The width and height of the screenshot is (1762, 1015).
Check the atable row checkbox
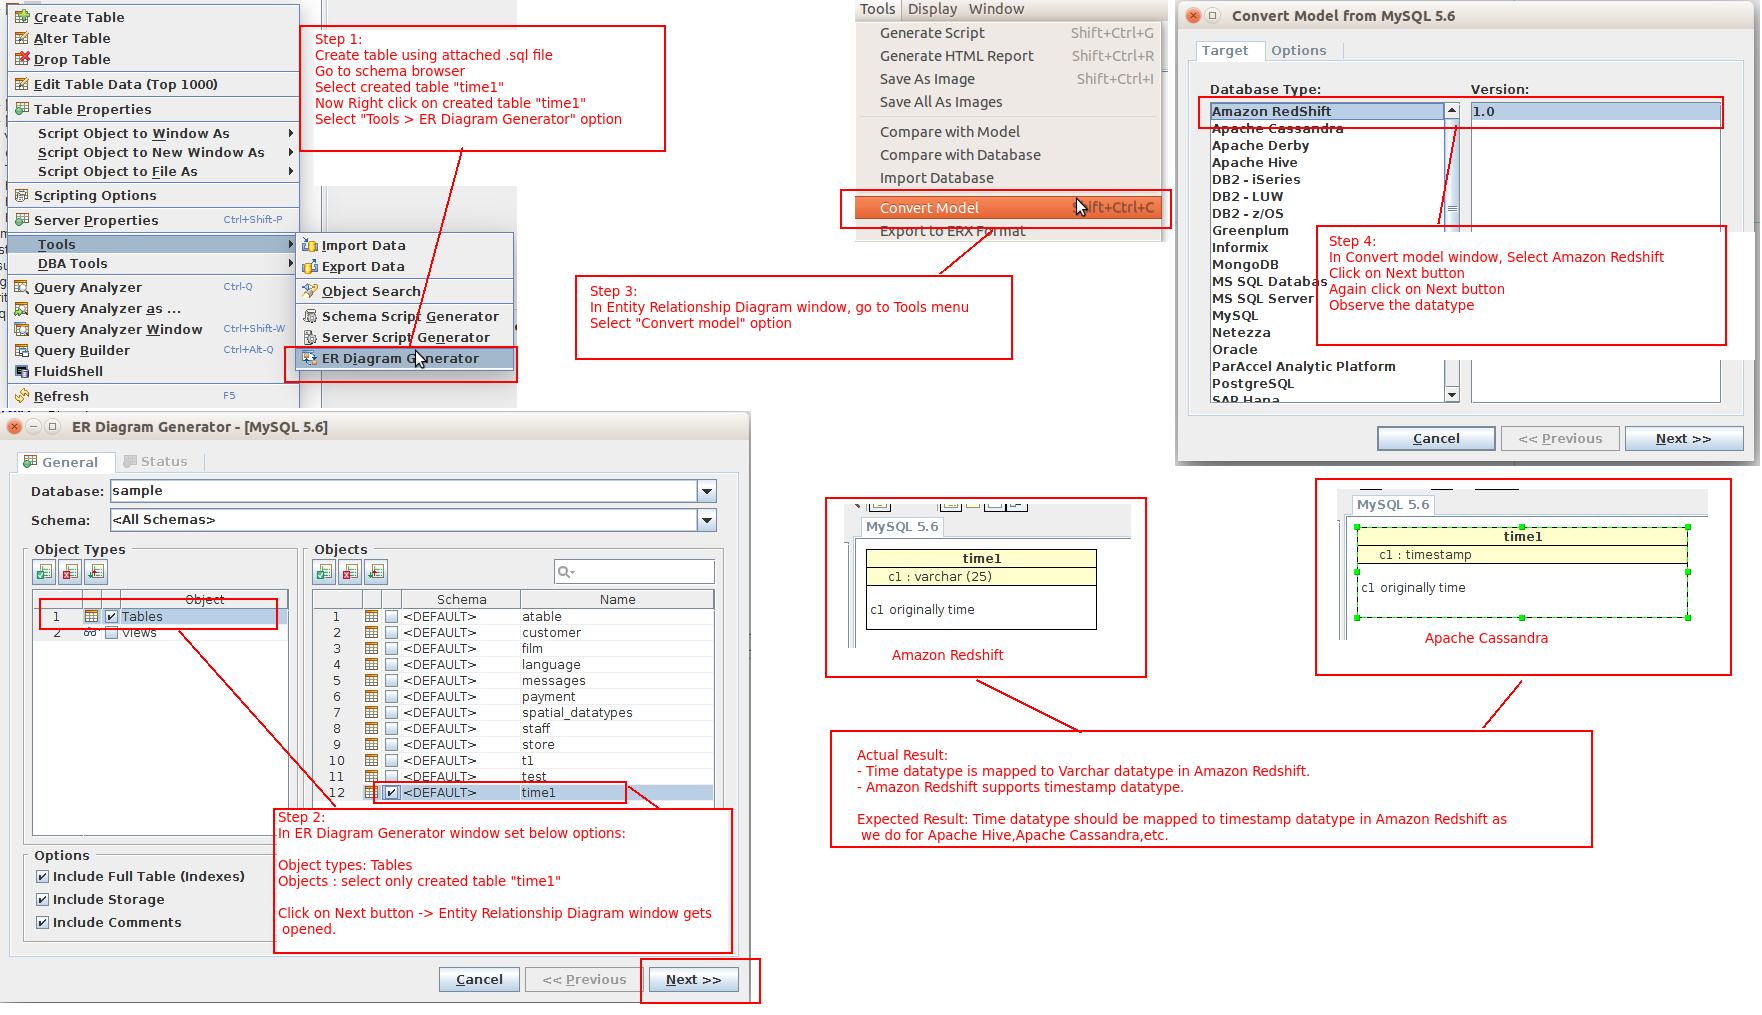tap(392, 617)
